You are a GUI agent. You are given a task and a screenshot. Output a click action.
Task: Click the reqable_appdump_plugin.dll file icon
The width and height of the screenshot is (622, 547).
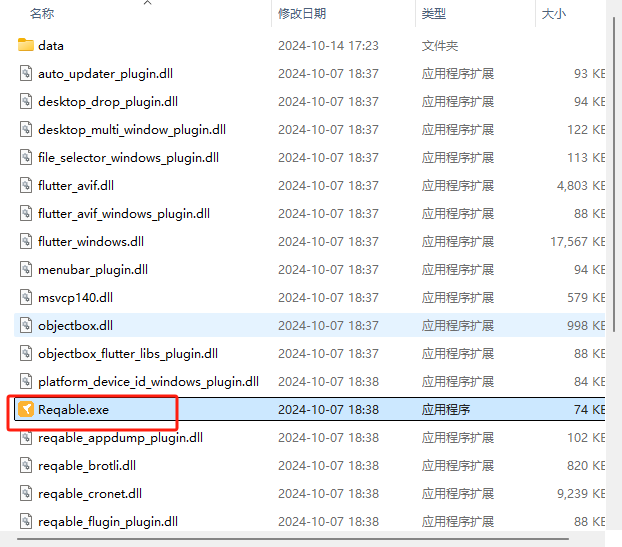point(26,438)
